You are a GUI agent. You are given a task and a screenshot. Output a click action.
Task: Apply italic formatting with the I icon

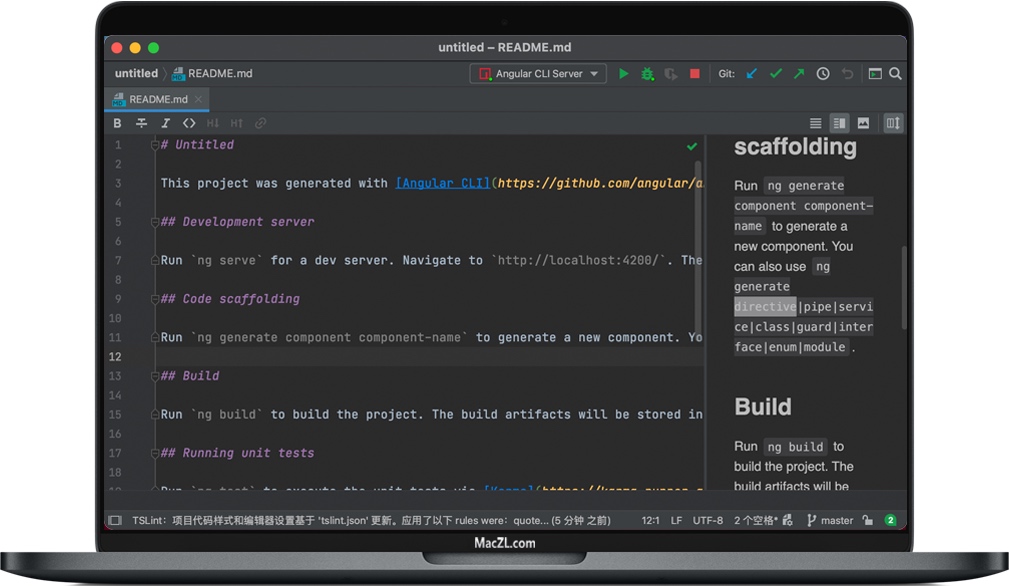pyautogui.click(x=166, y=122)
